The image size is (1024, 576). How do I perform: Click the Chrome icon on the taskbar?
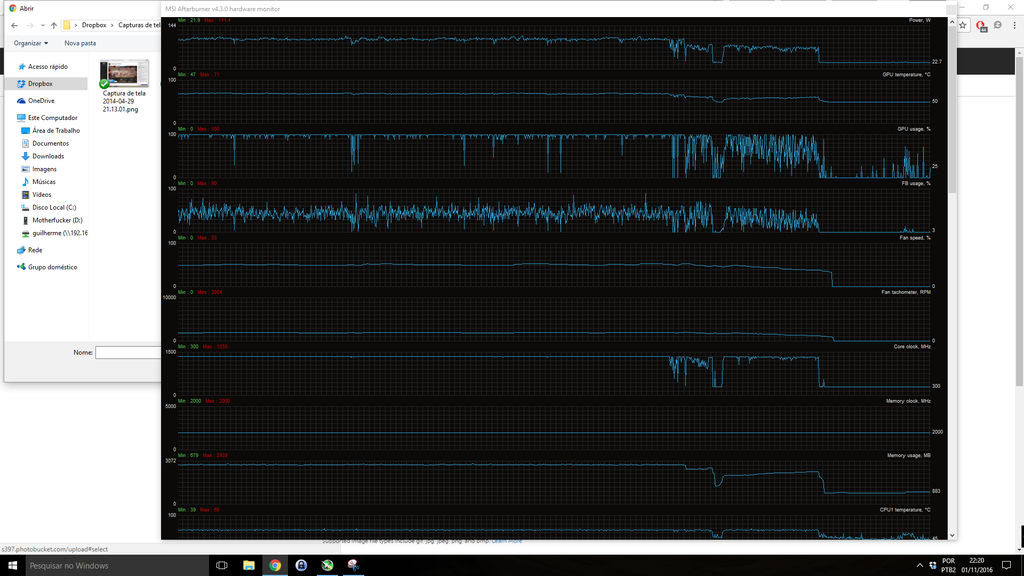(x=275, y=565)
